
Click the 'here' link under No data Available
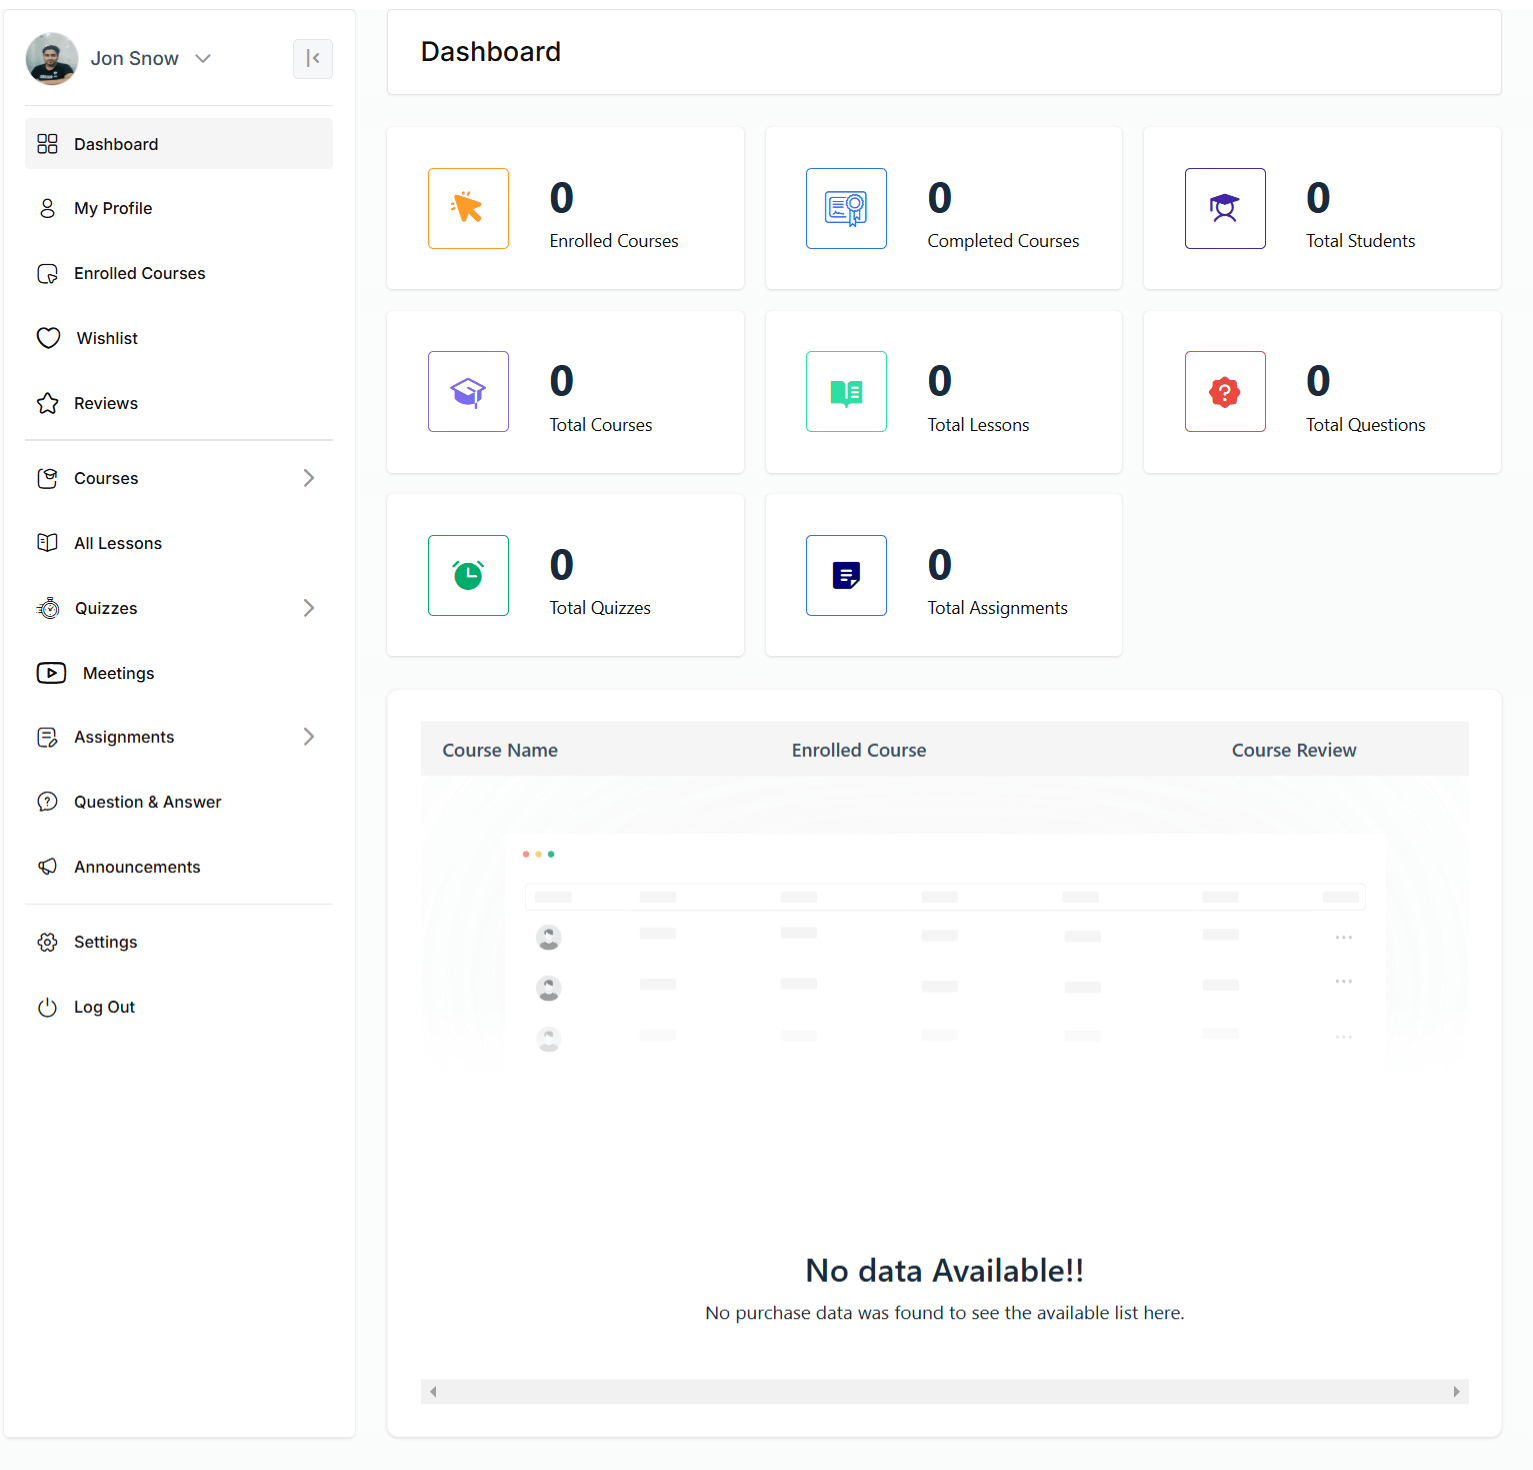[x=1161, y=1312]
